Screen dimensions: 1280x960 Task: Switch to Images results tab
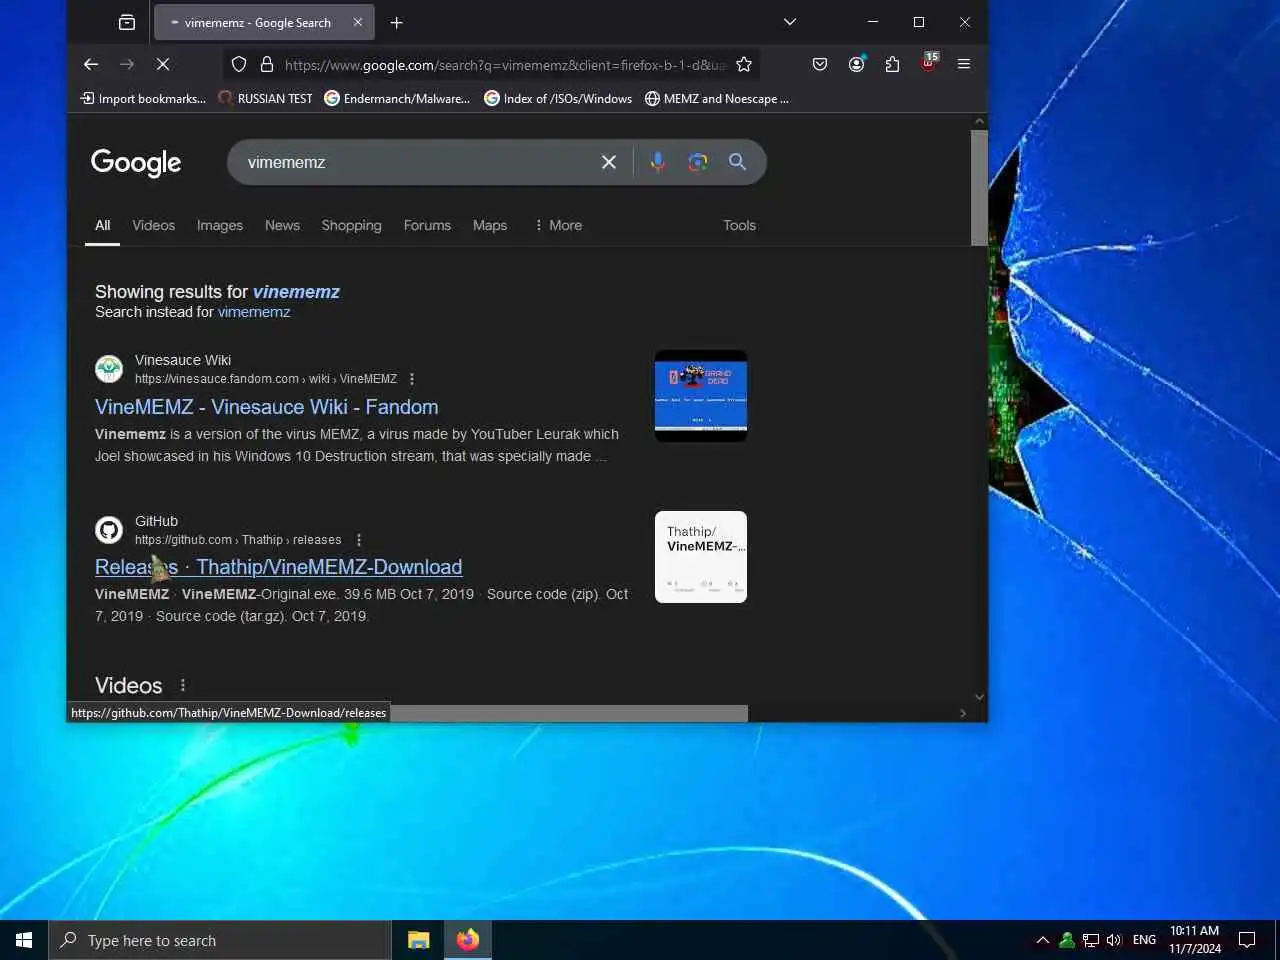(220, 225)
